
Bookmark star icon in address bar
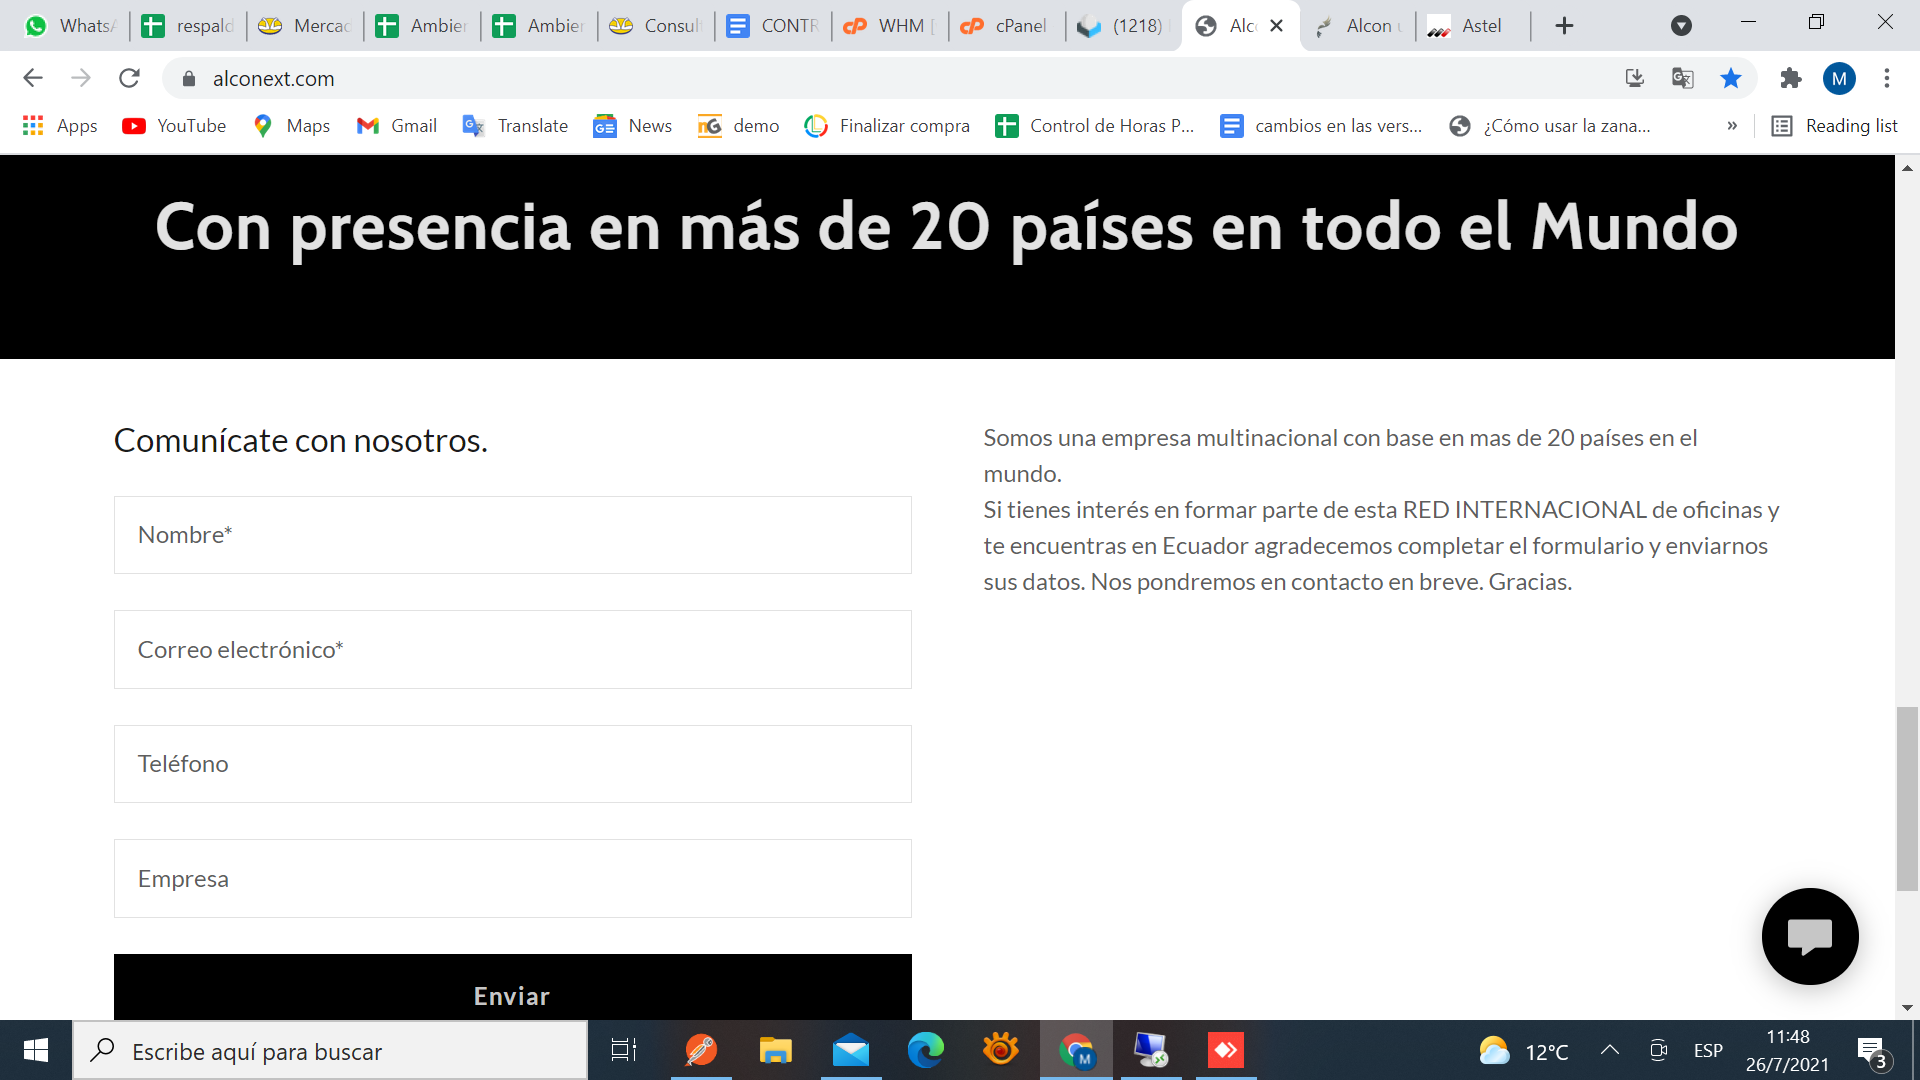(1731, 78)
